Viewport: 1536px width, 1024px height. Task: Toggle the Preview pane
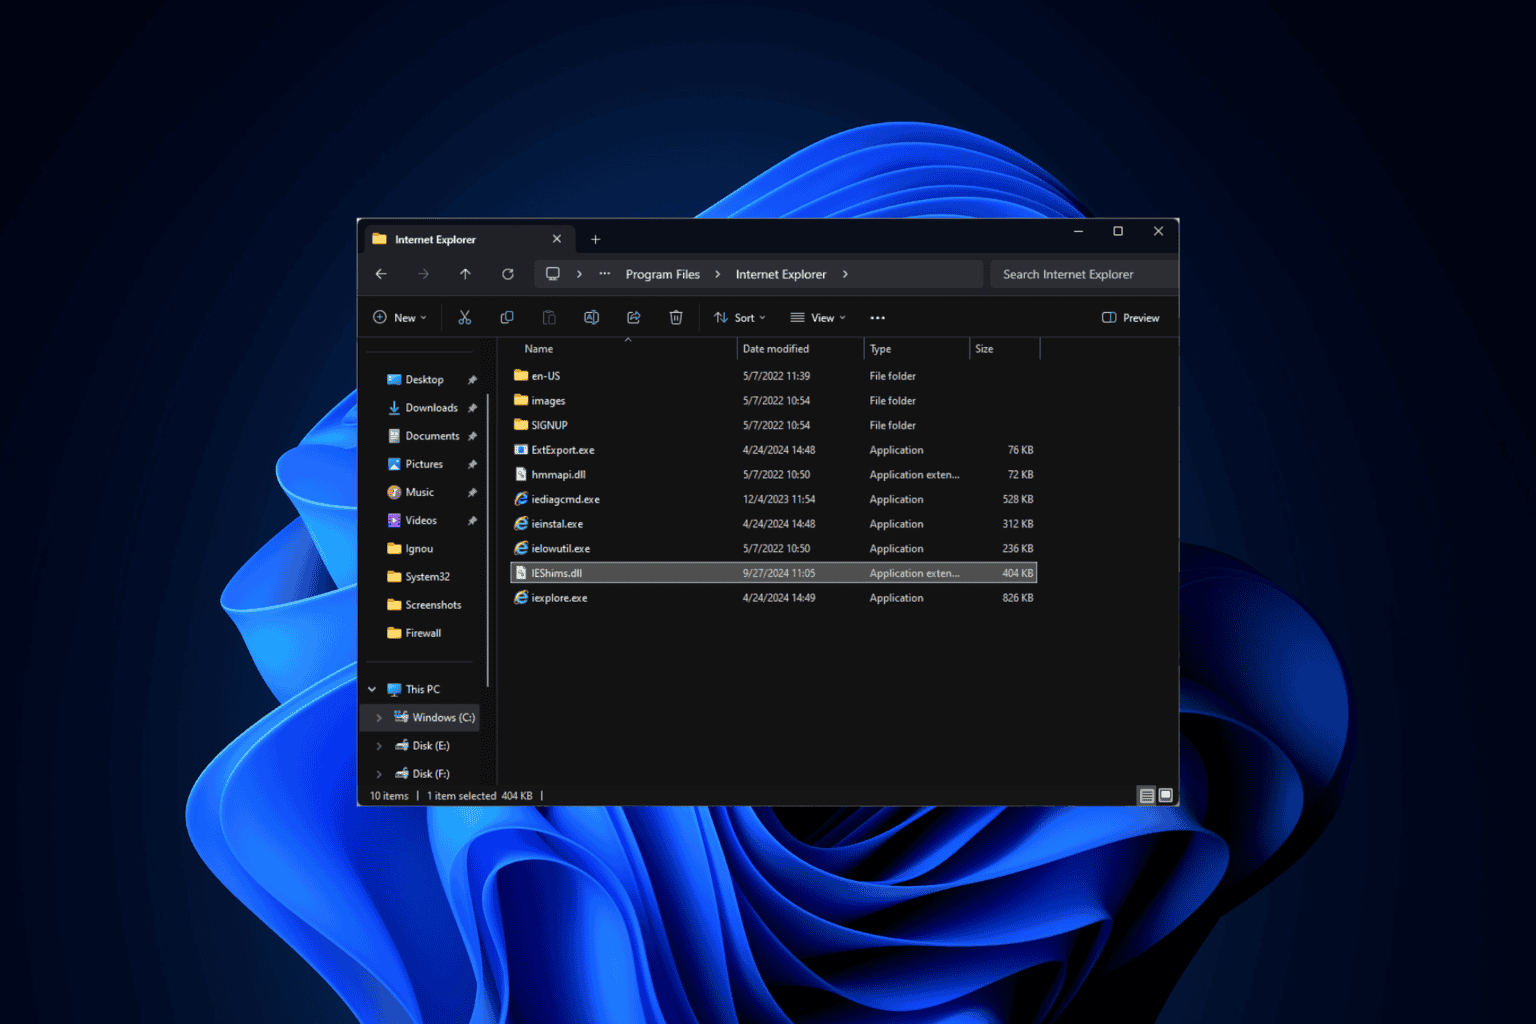coord(1130,318)
